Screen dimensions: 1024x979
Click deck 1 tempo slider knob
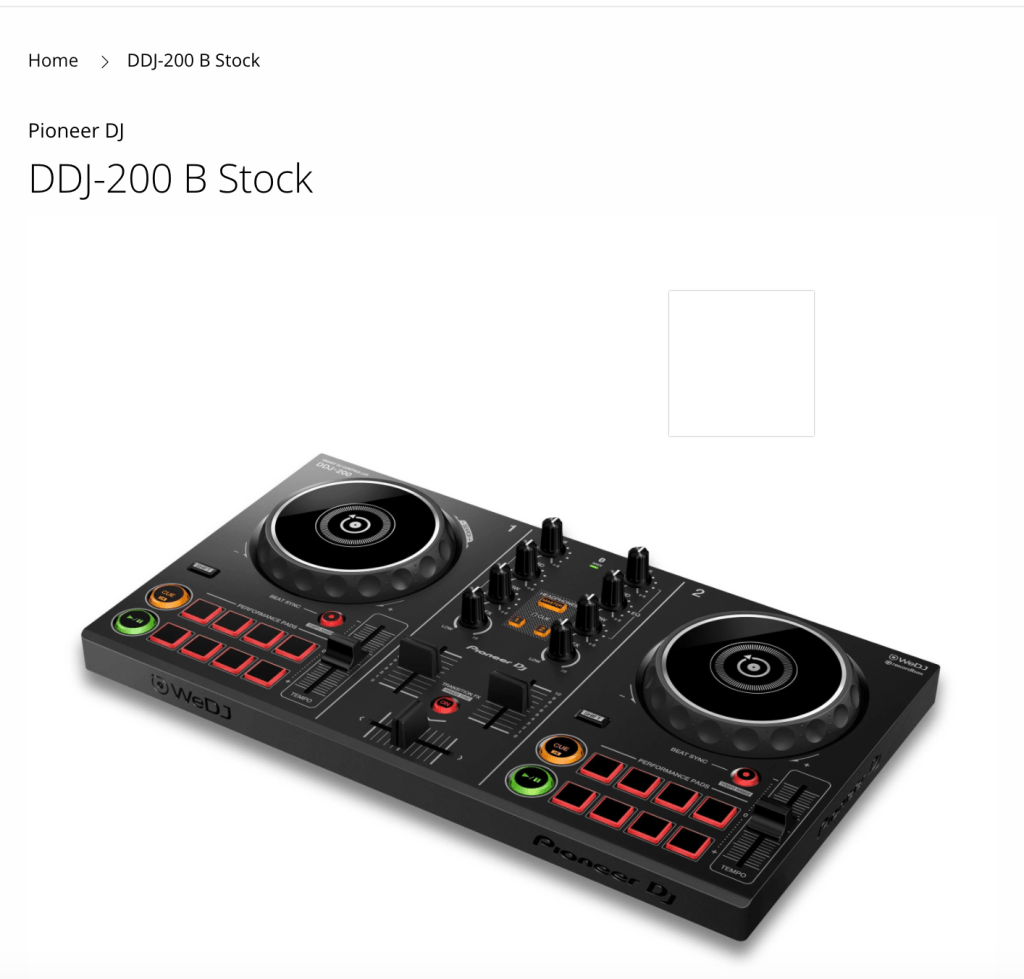pos(342,651)
